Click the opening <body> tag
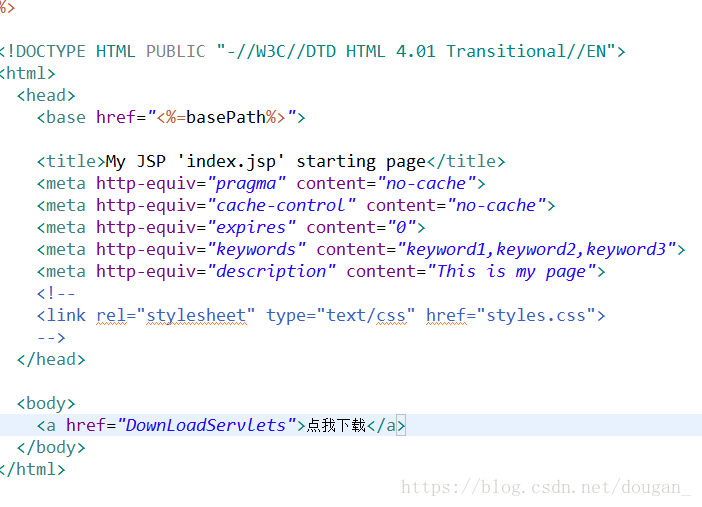702x507 pixels. [46, 403]
